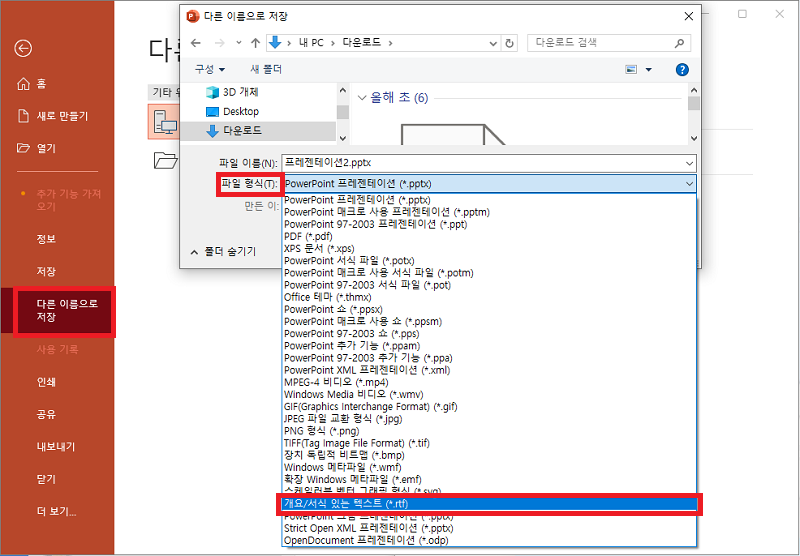Viewport: 800px width, 556px height.
Task: Select PDF (*.pdf) format
Action: (x=308, y=236)
